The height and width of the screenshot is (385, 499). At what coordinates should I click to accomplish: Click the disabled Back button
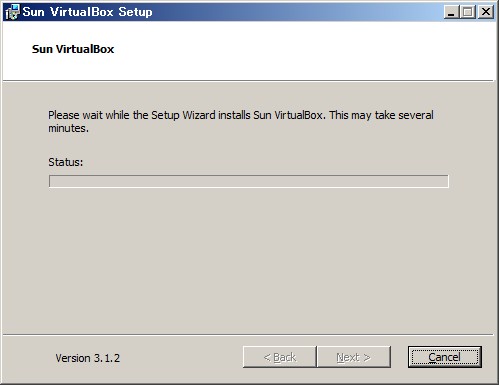(280, 357)
